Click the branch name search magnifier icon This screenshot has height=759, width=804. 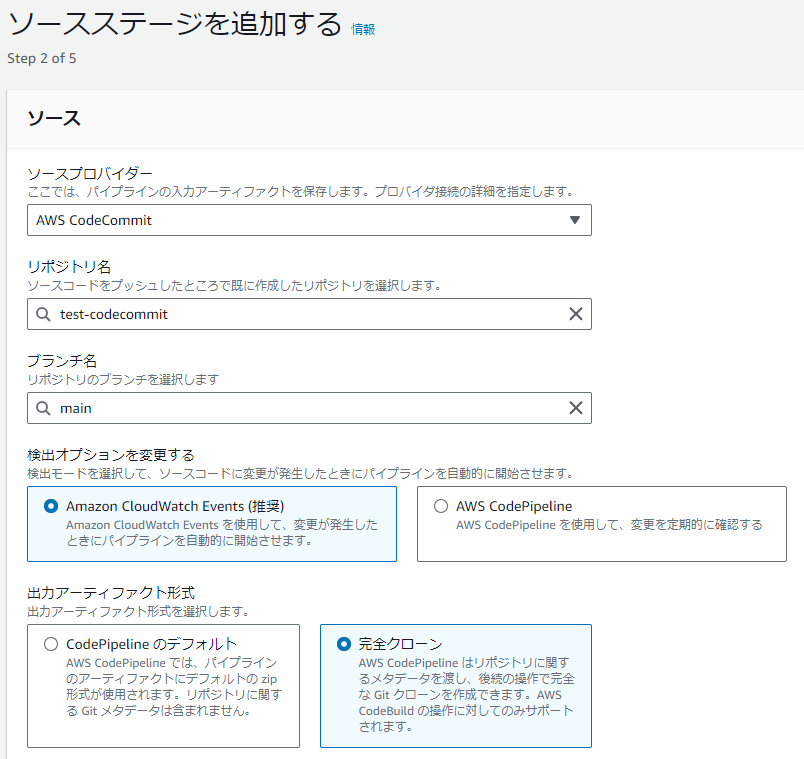[x=43, y=408]
